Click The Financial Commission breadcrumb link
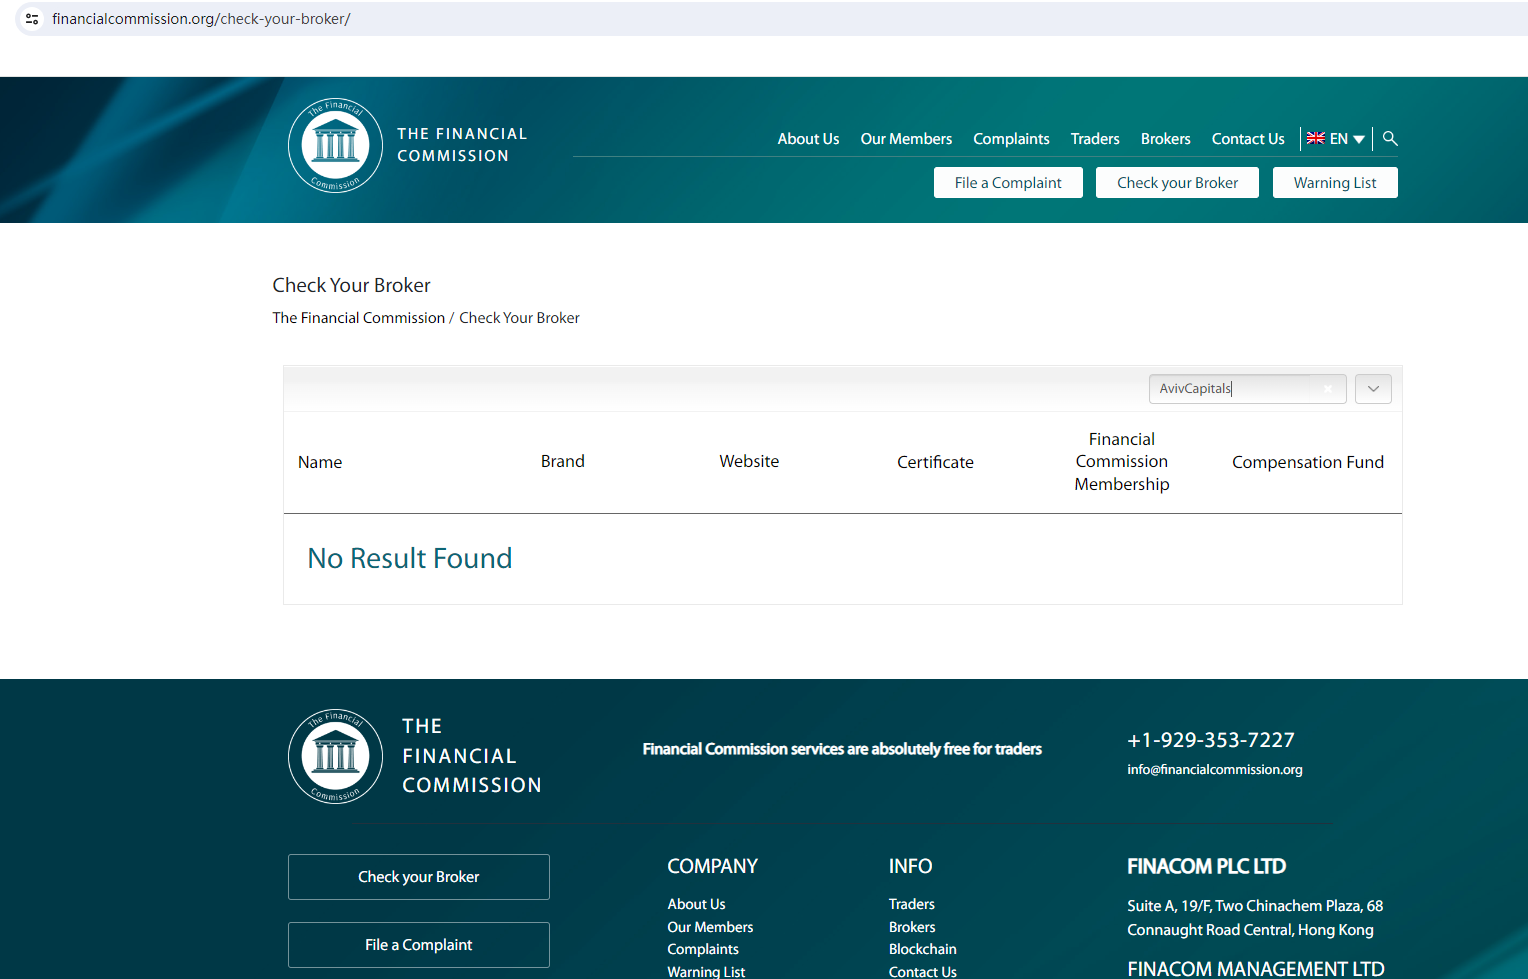Screen dimensions: 1528x979 pos(358,318)
